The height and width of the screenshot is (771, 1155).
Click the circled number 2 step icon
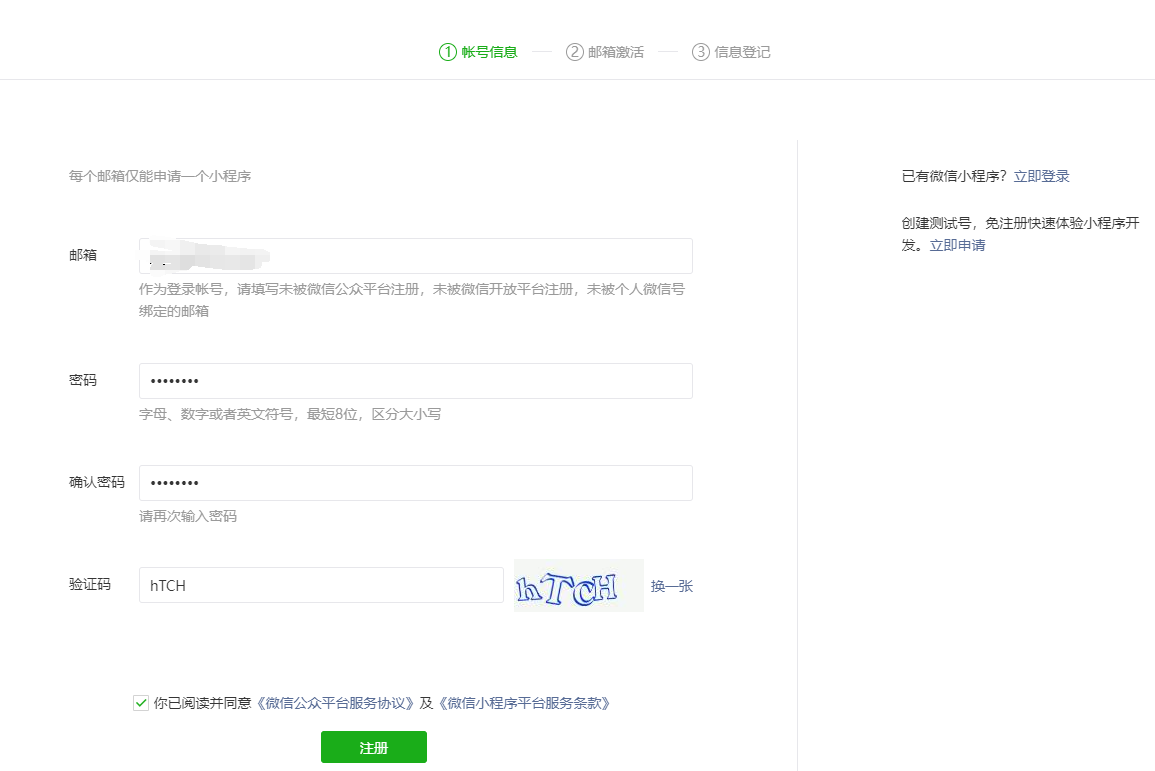click(x=575, y=52)
